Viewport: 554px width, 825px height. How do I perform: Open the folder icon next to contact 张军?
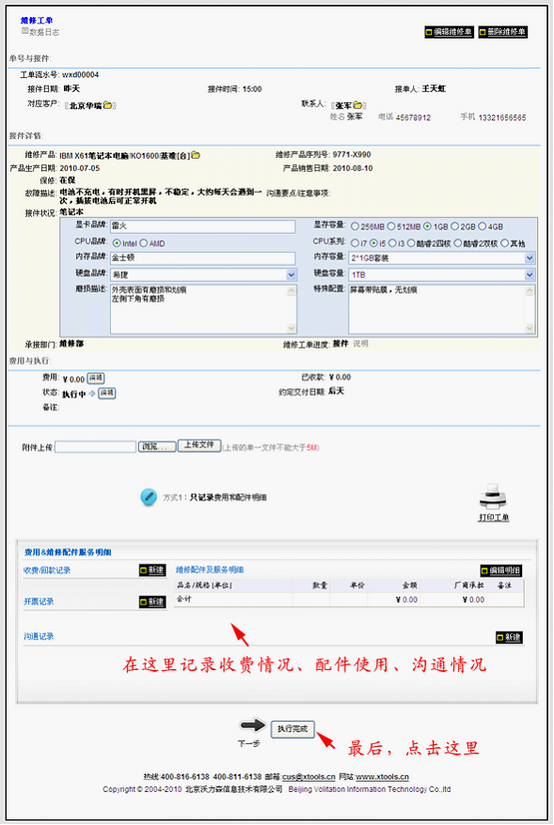[x=357, y=105]
